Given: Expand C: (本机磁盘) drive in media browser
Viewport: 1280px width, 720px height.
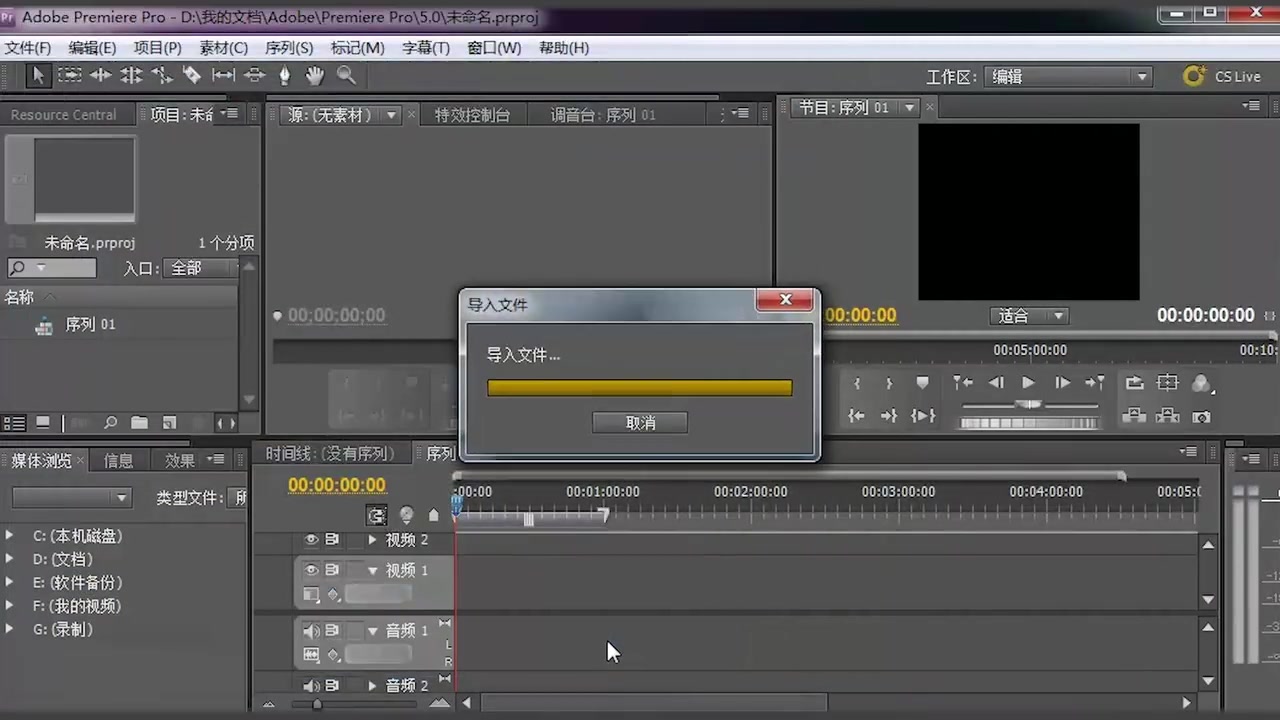Looking at the screenshot, I should (x=10, y=536).
